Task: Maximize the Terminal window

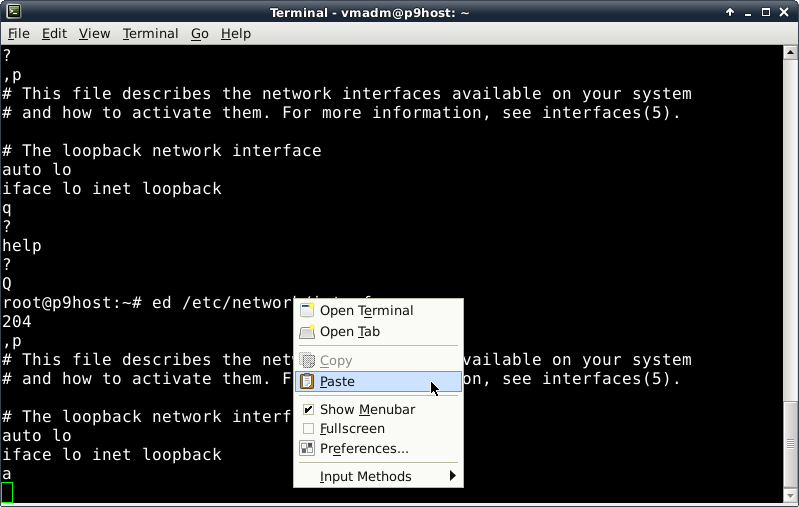Action: tap(765, 12)
